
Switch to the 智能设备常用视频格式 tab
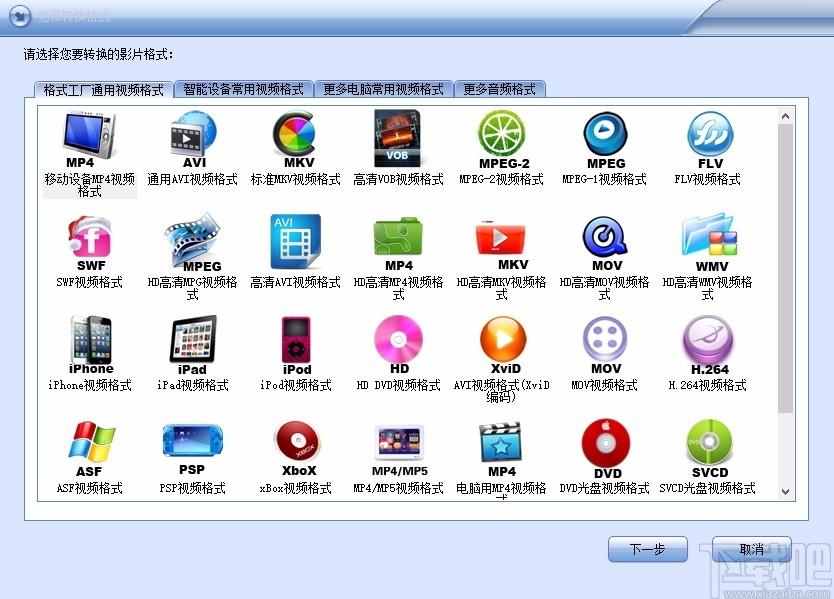pyautogui.click(x=244, y=89)
